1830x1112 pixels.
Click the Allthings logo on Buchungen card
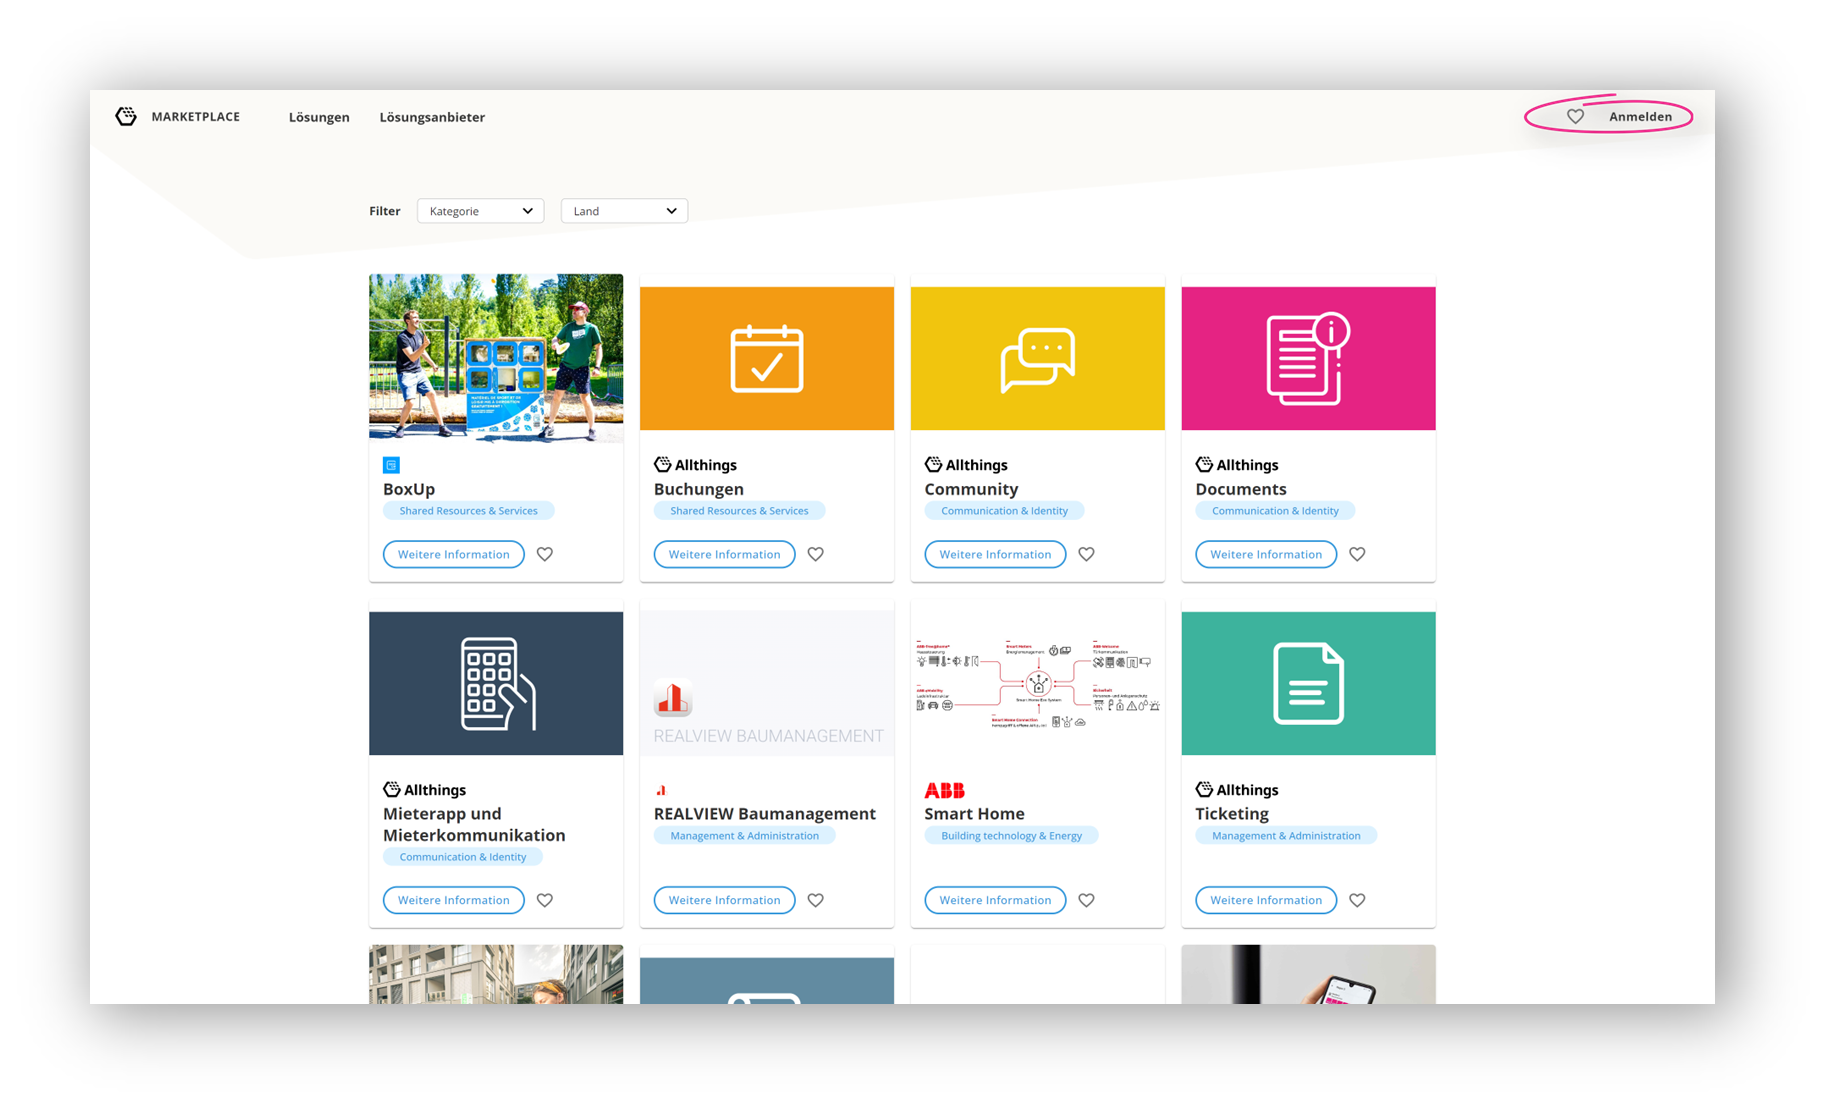coord(695,465)
